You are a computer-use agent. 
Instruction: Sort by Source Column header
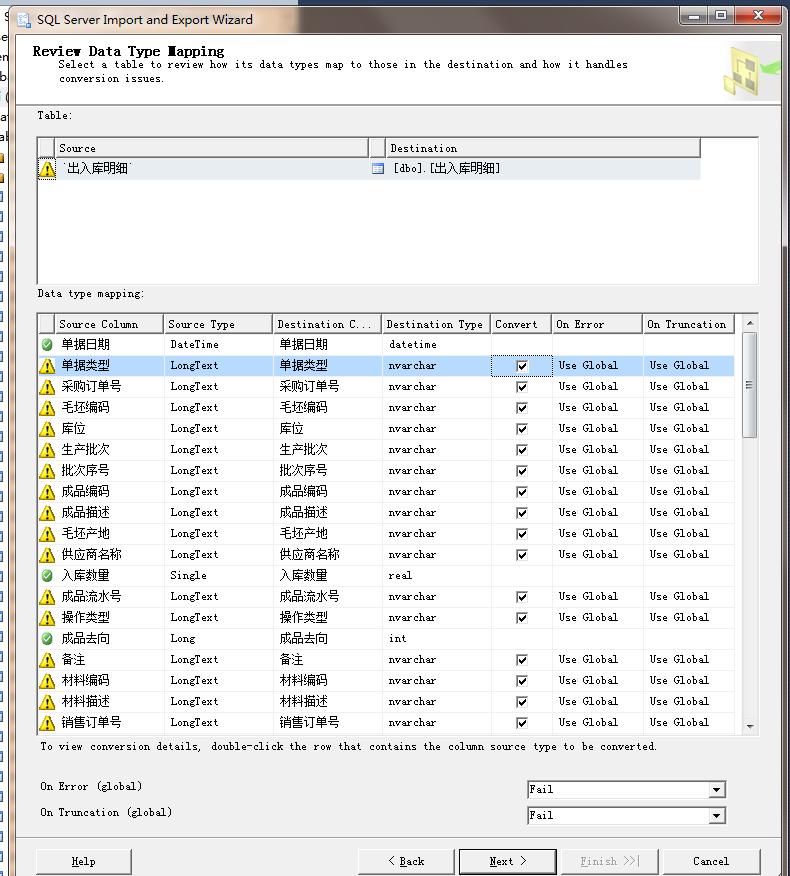click(109, 324)
